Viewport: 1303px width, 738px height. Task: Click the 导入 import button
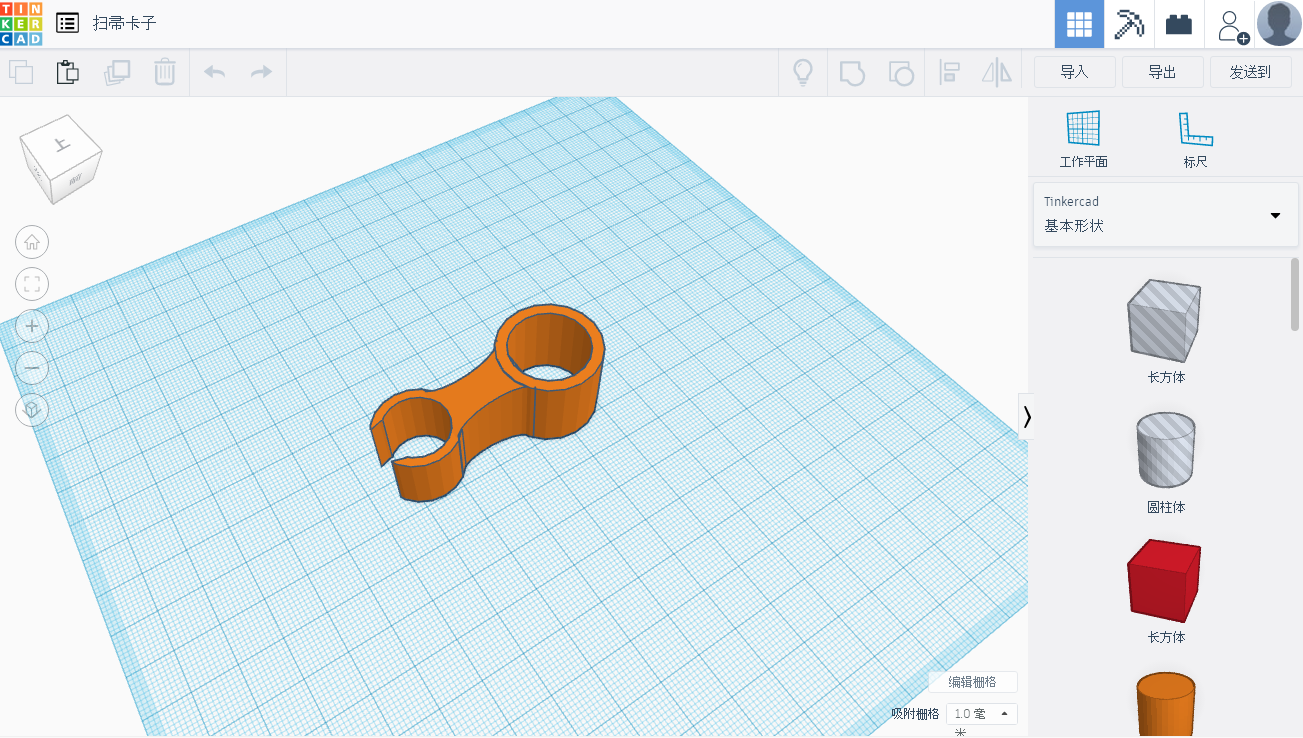pyautogui.click(x=1074, y=72)
